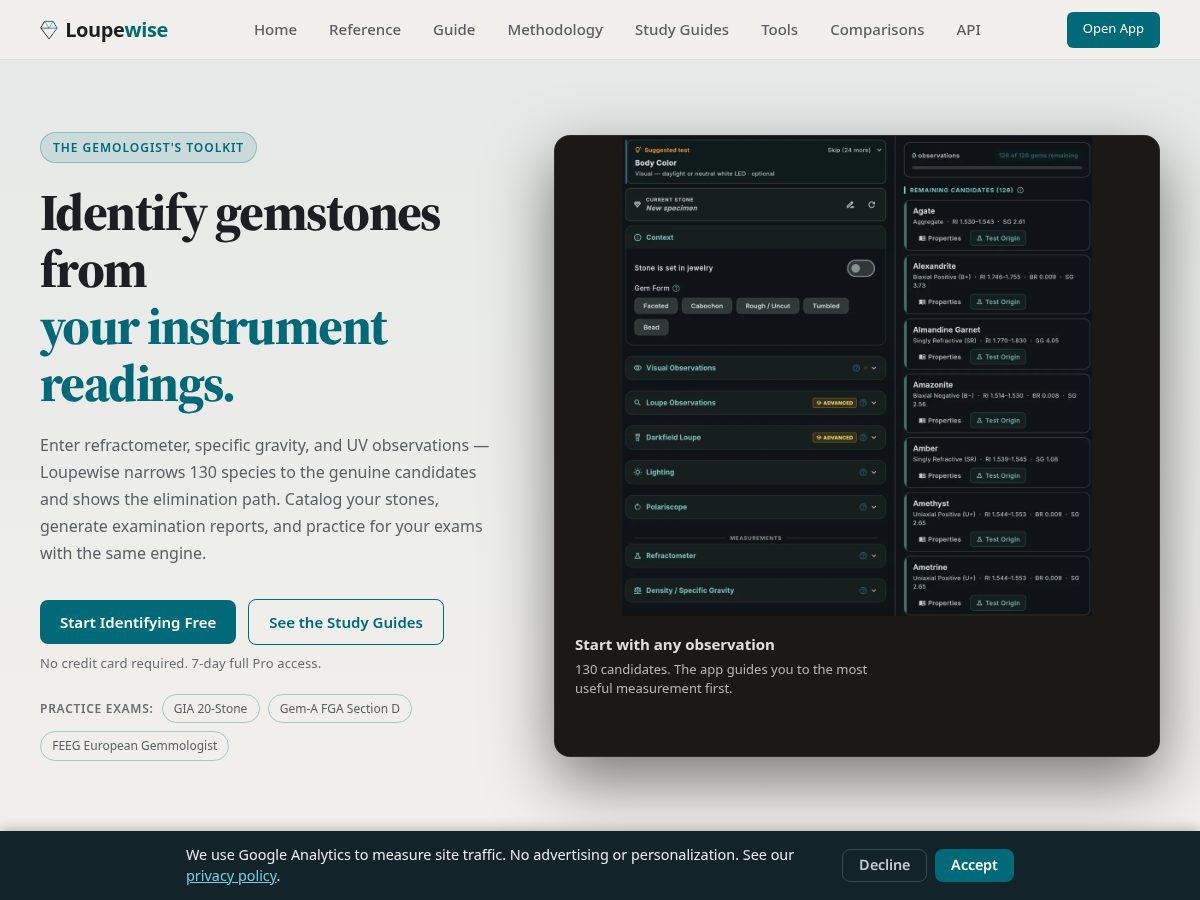This screenshot has height=900, width=1200.
Task: Open the Skip (24 more) dropdown
Action: coord(855,150)
